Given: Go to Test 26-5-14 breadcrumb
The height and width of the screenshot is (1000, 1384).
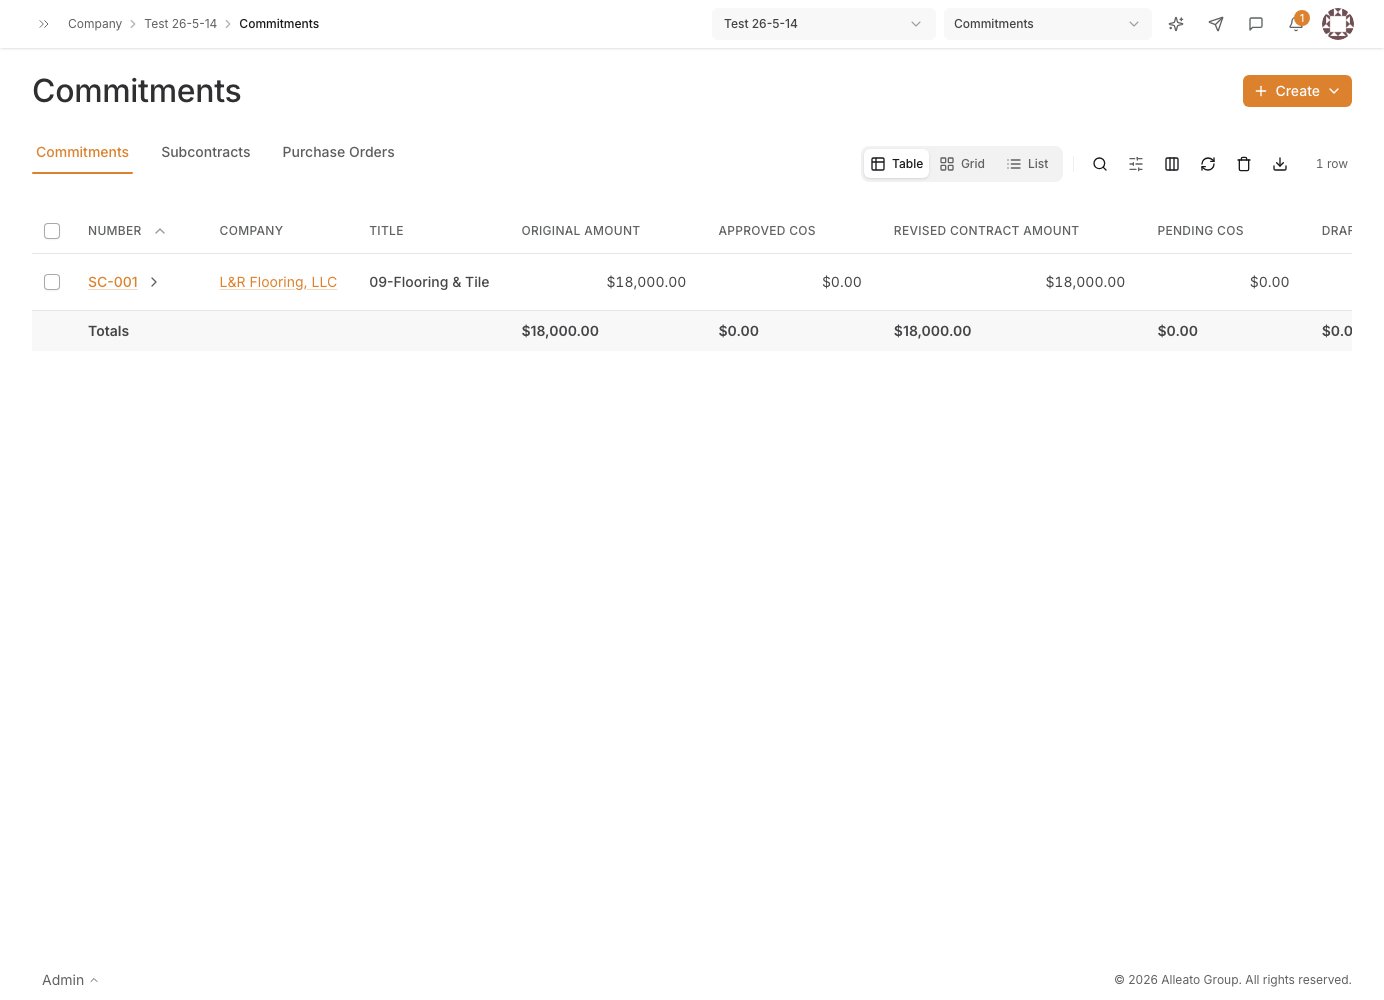Looking at the screenshot, I should tap(180, 24).
